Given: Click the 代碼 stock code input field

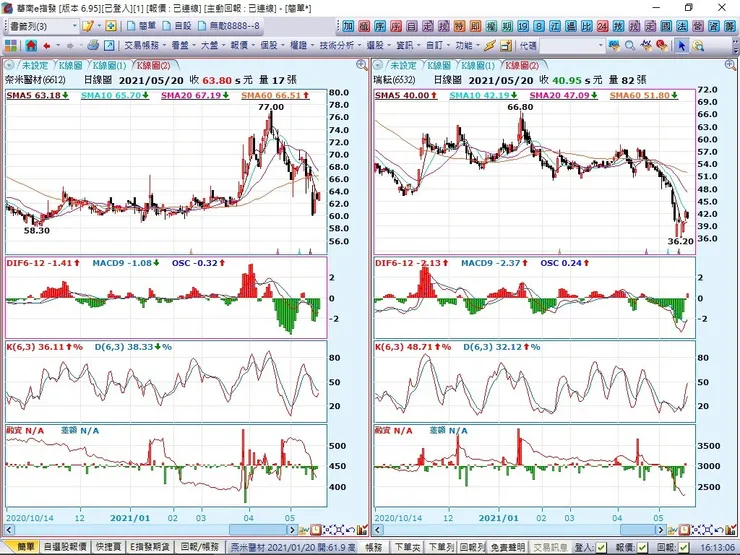Looking at the screenshot, I should pos(568,46).
